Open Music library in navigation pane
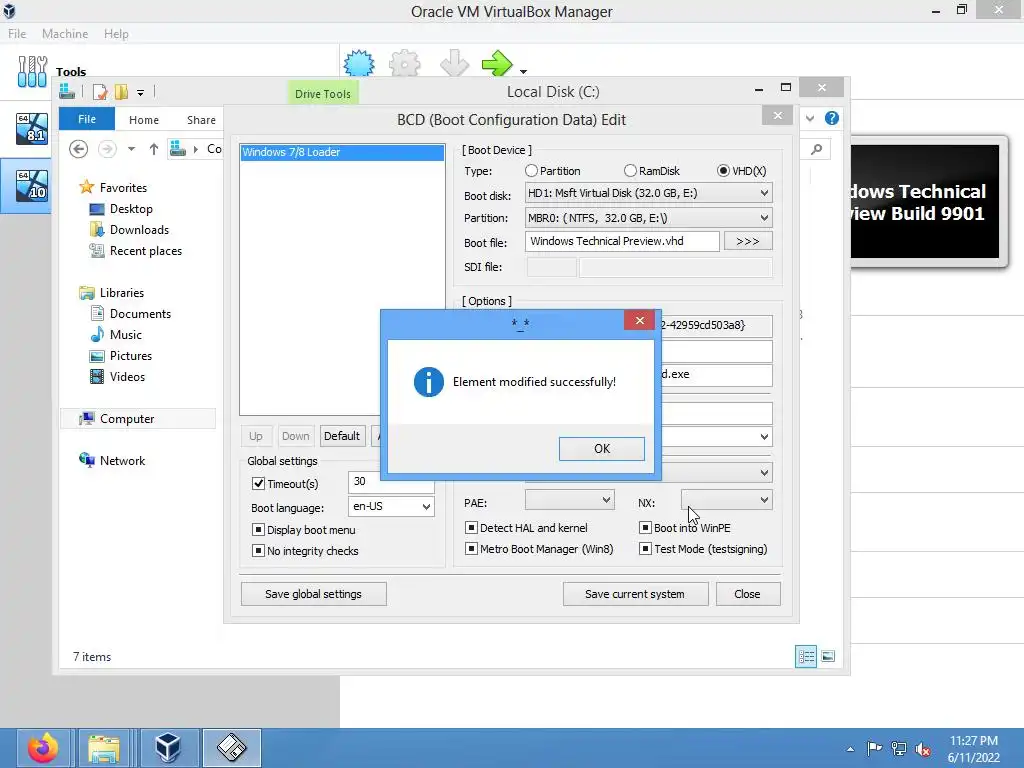 pyautogui.click(x=125, y=334)
